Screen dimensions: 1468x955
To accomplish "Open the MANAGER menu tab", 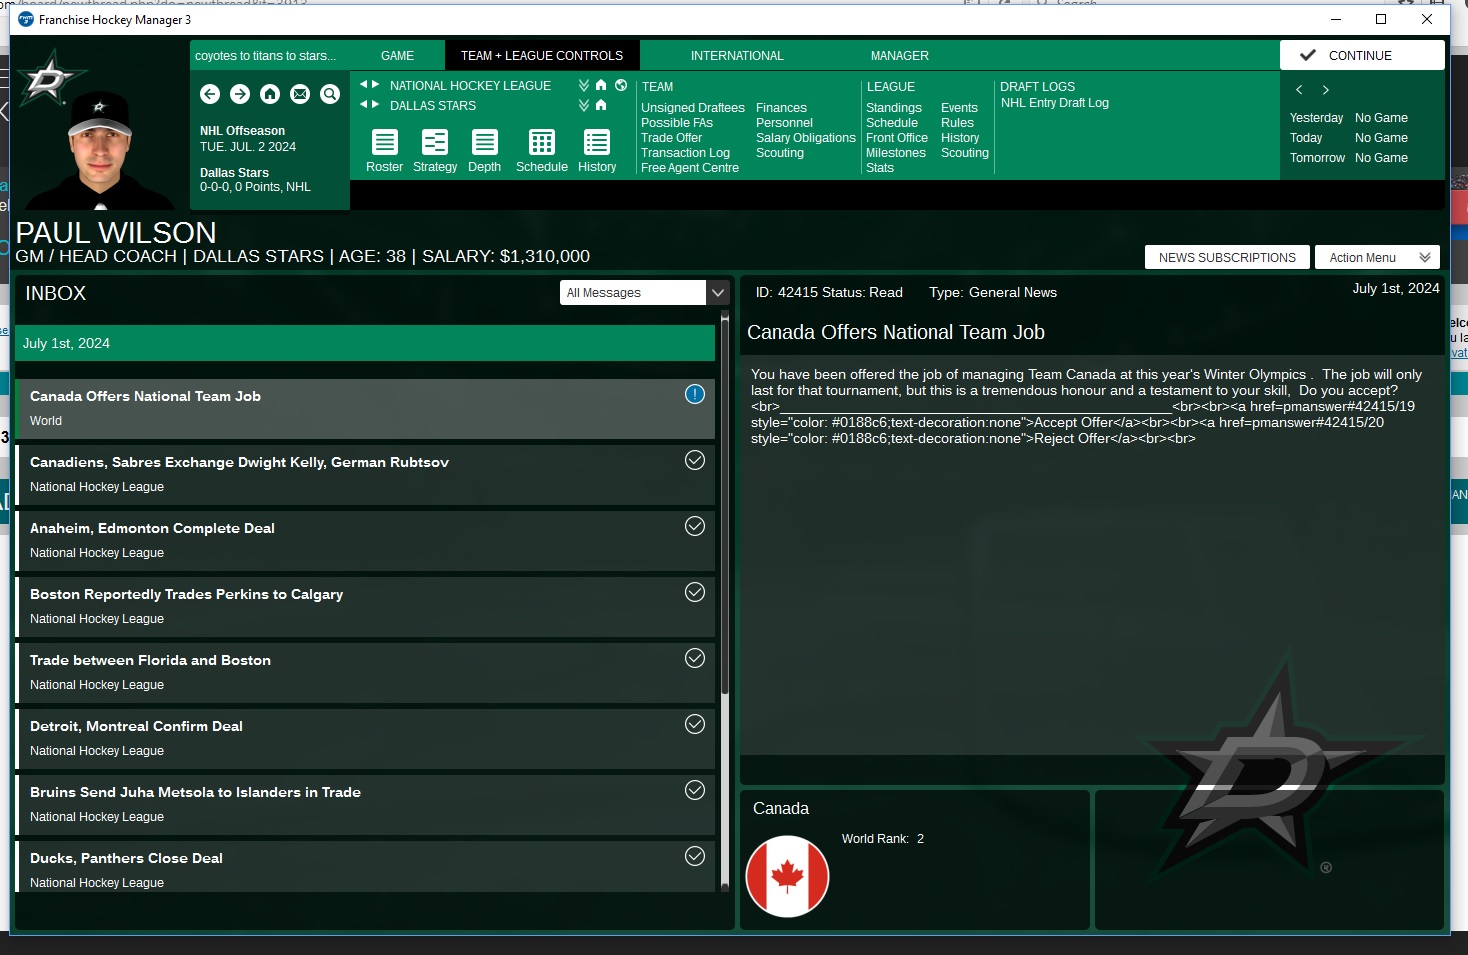I will click(900, 56).
